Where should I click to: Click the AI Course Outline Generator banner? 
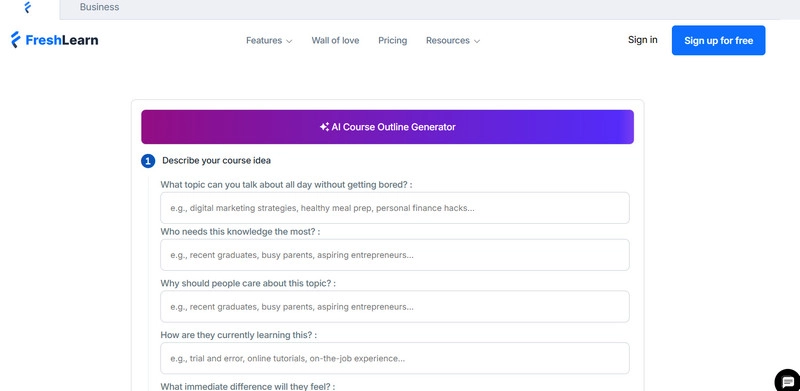click(387, 127)
